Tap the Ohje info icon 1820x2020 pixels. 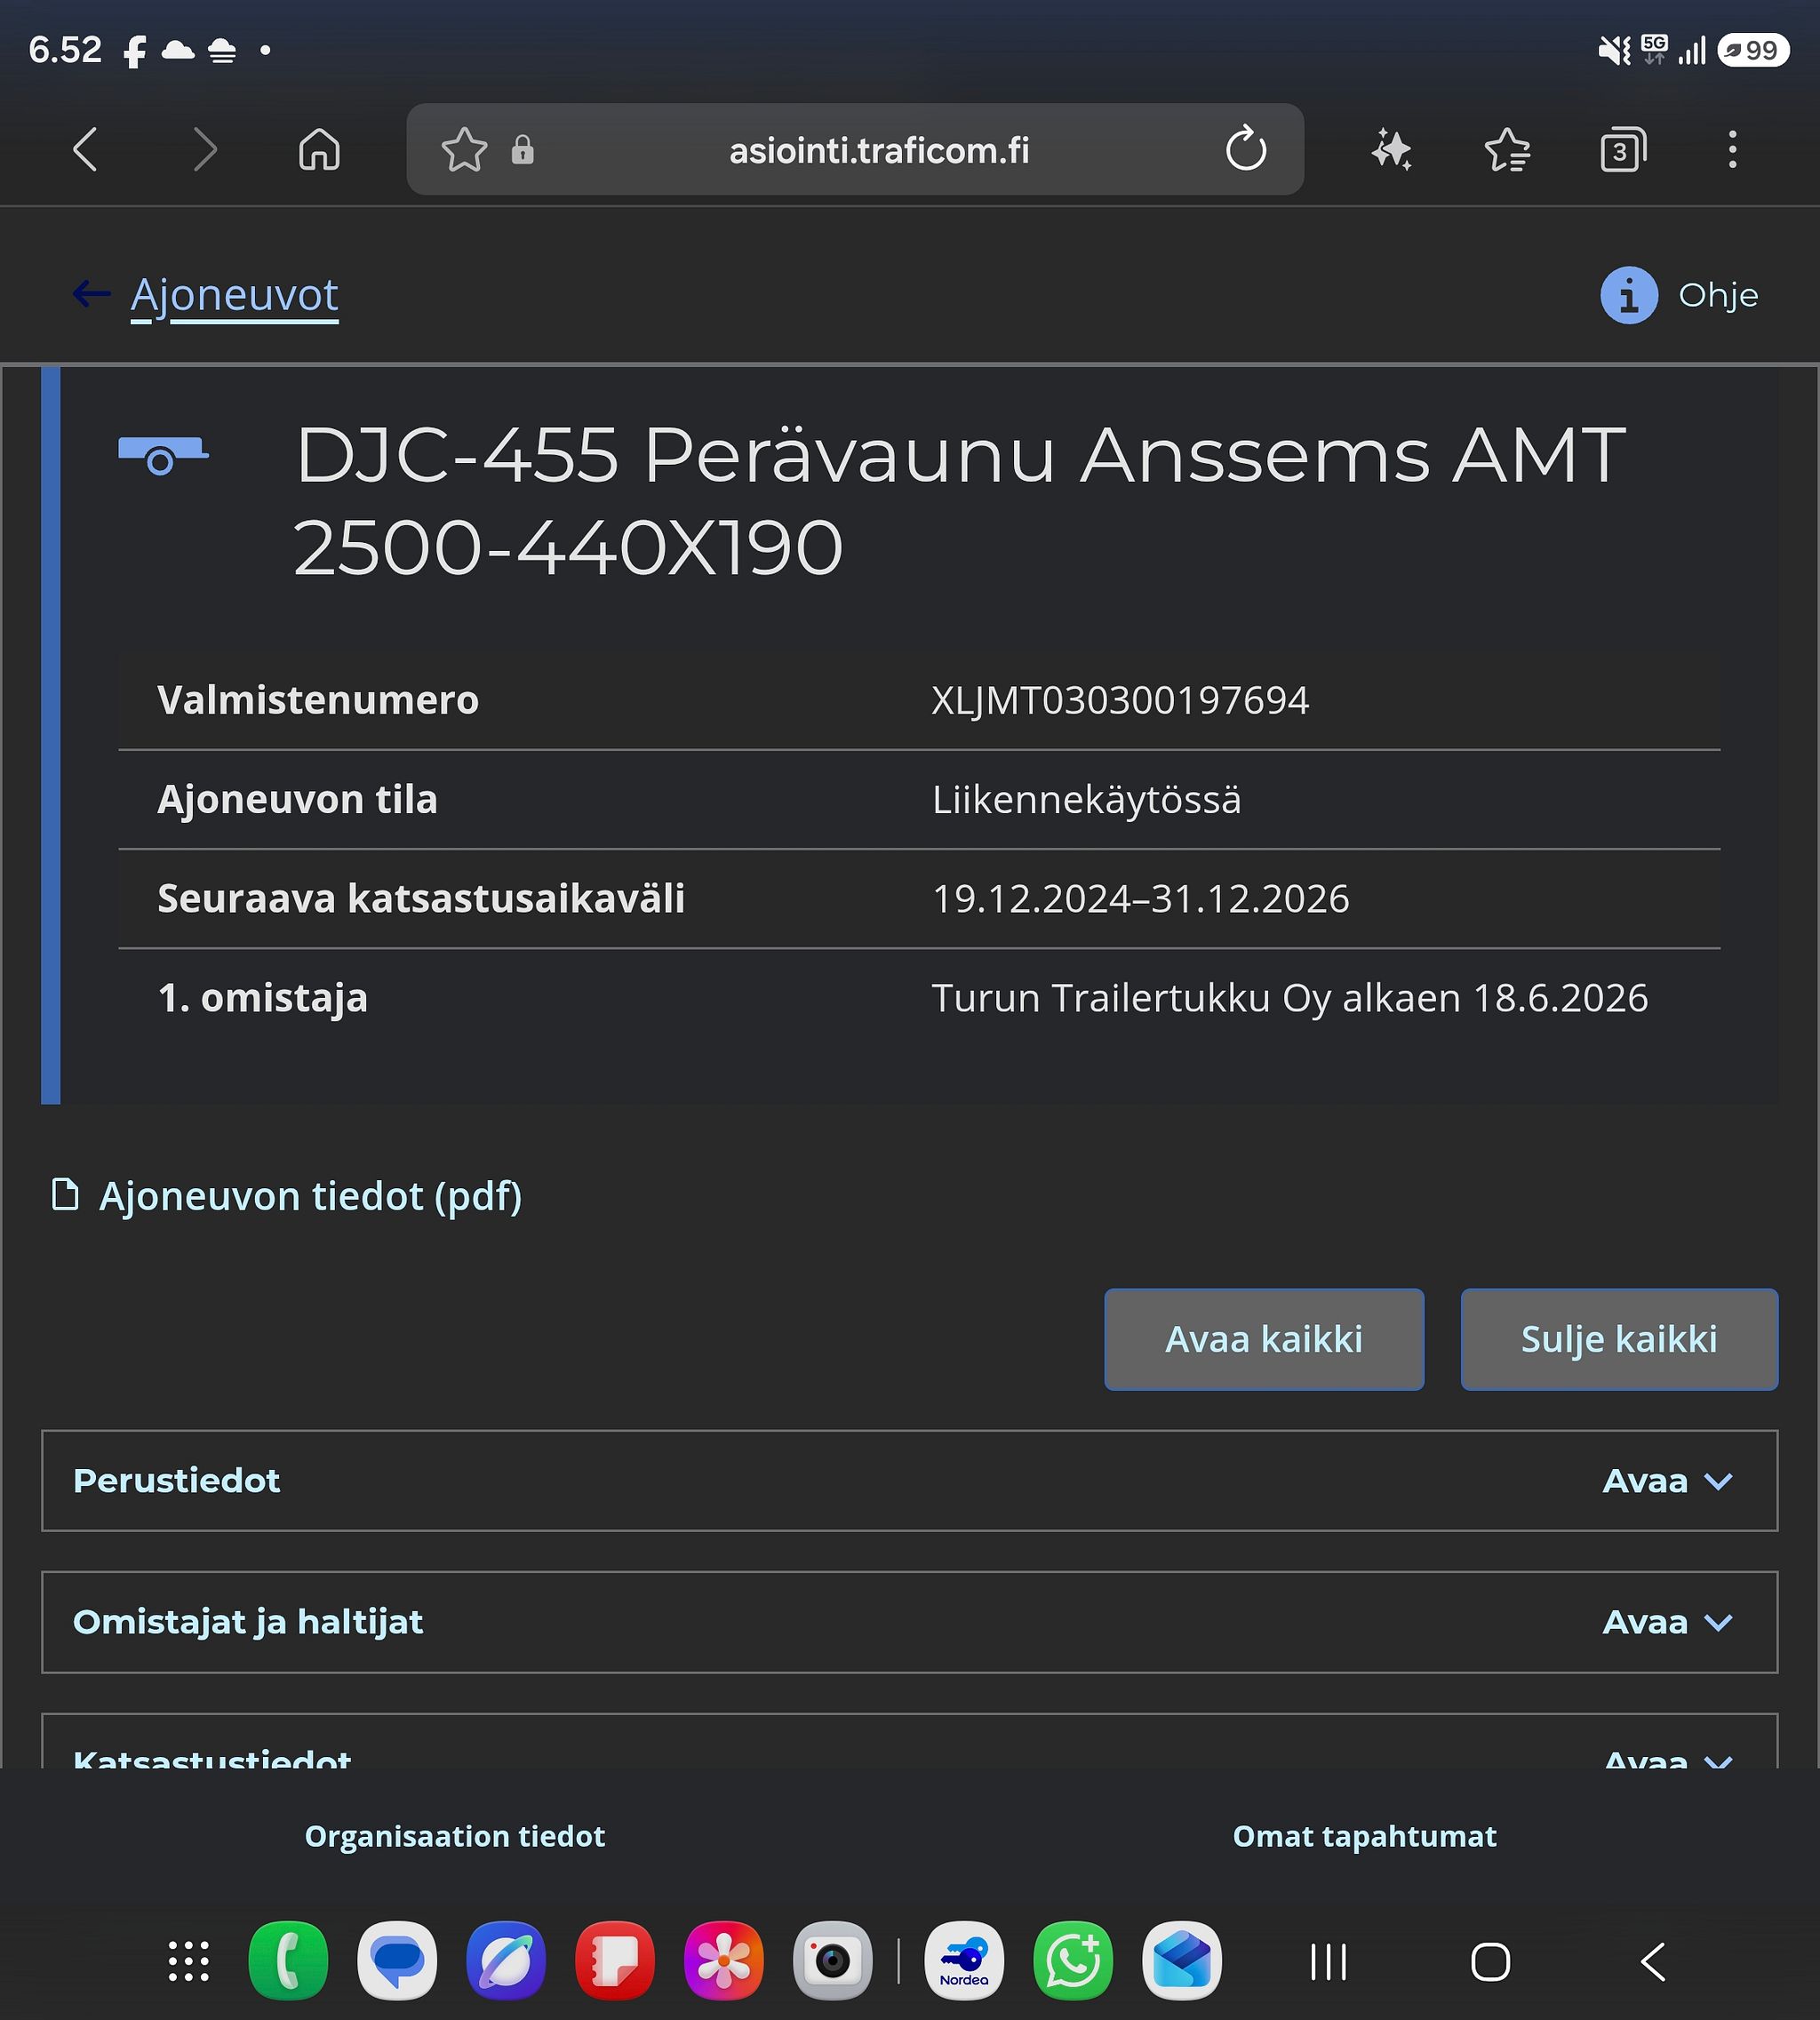click(x=1629, y=295)
